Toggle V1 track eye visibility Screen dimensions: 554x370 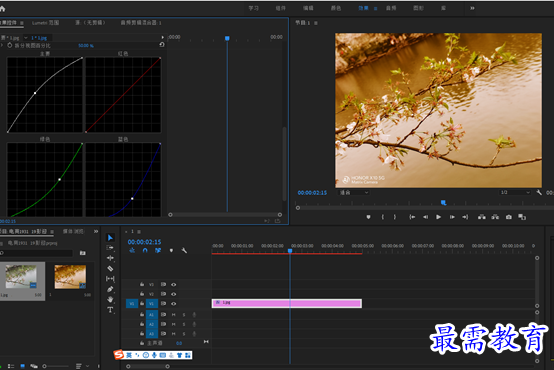pyautogui.click(x=173, y=304)
